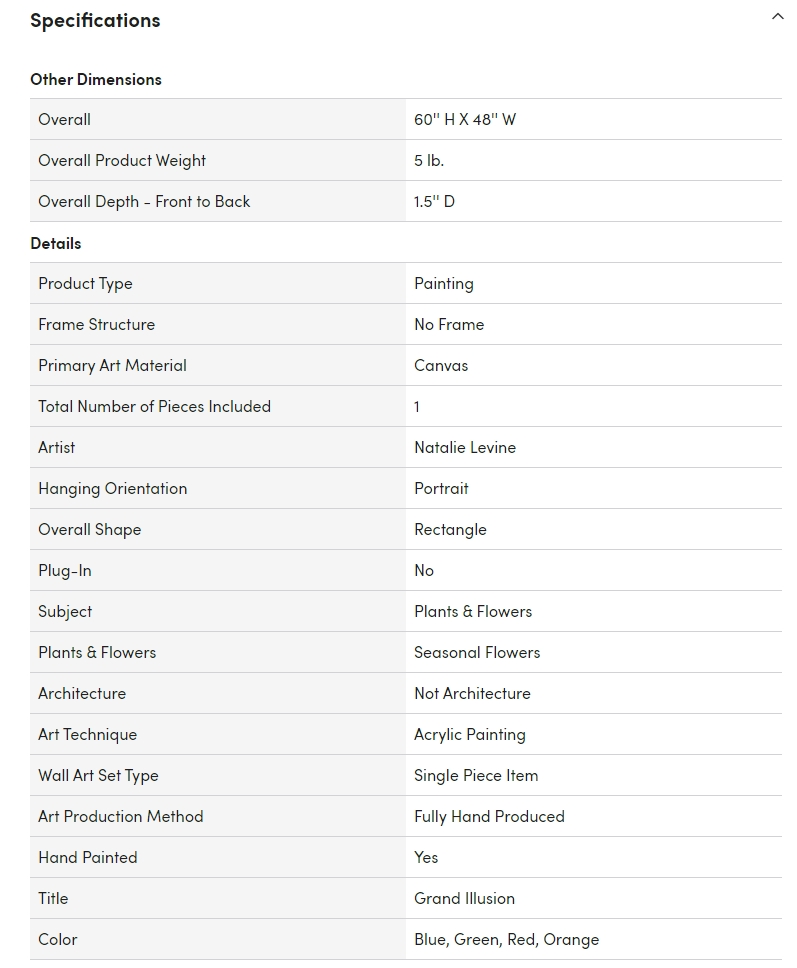This screenshot has height=968, width=797.
Task: Click the Details section heading
Action: [56, 243]
